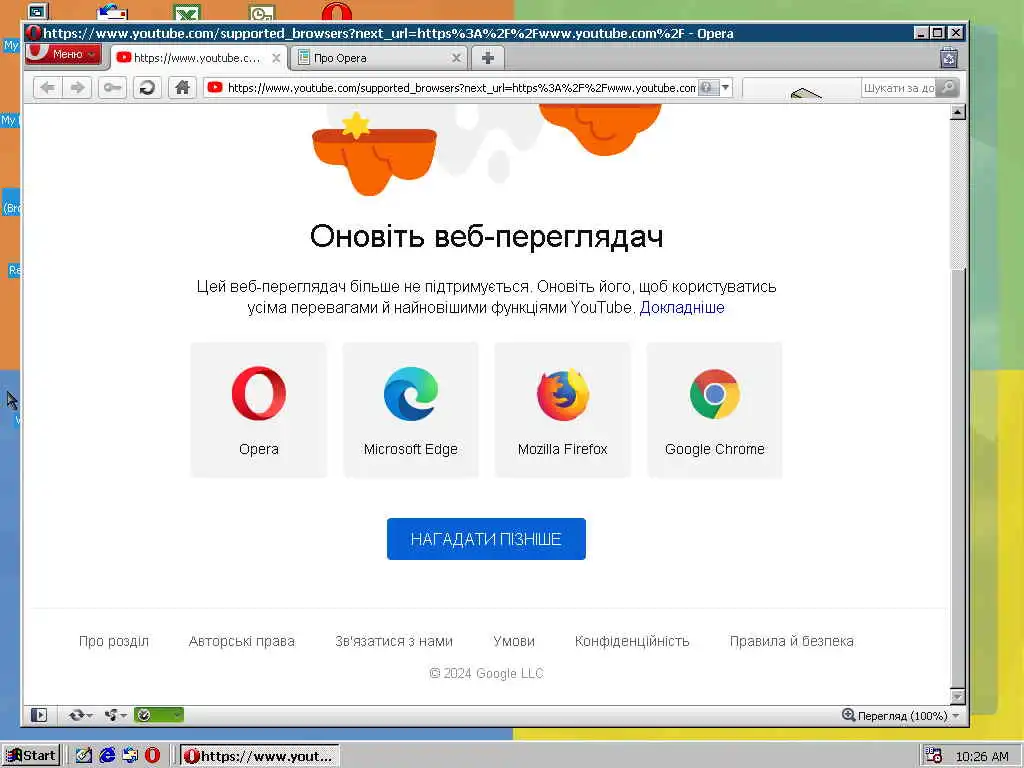
Task: Open the Outlook Express quick launch icon
Action: [130, 756]
